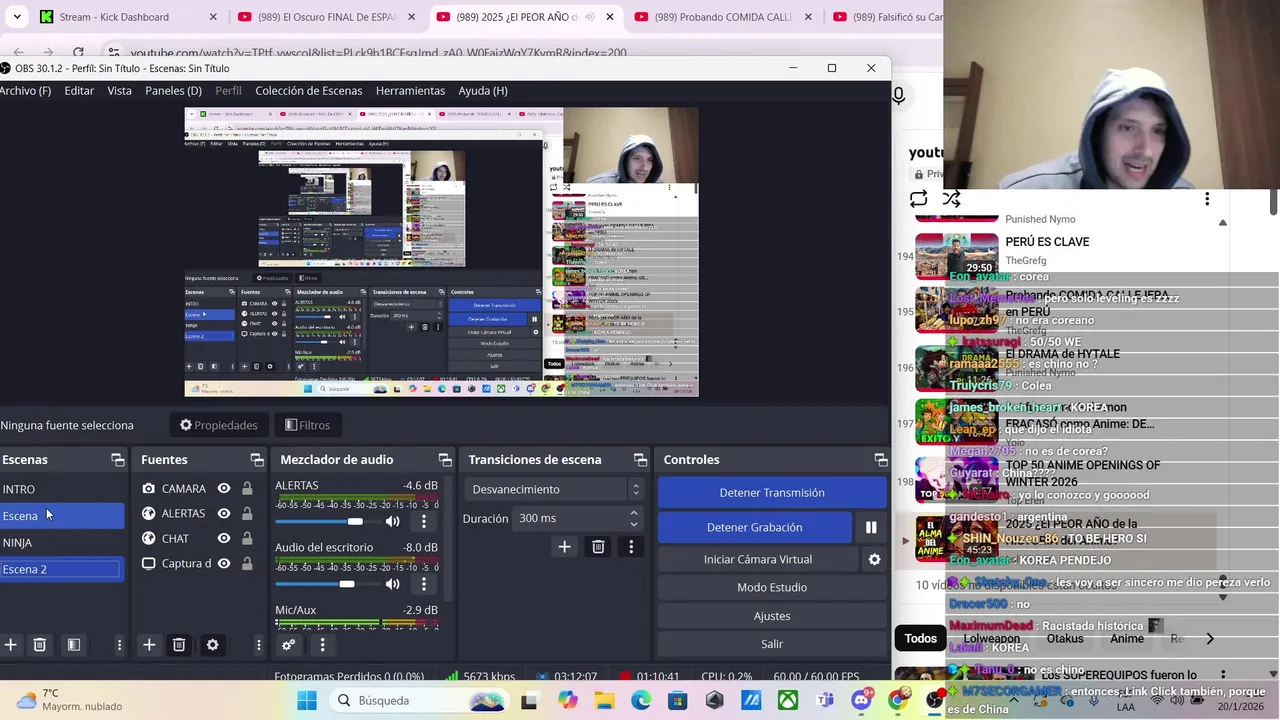Delete the scene transition with trash icon
The image size is (1280, 720).
tap(598, 546)
